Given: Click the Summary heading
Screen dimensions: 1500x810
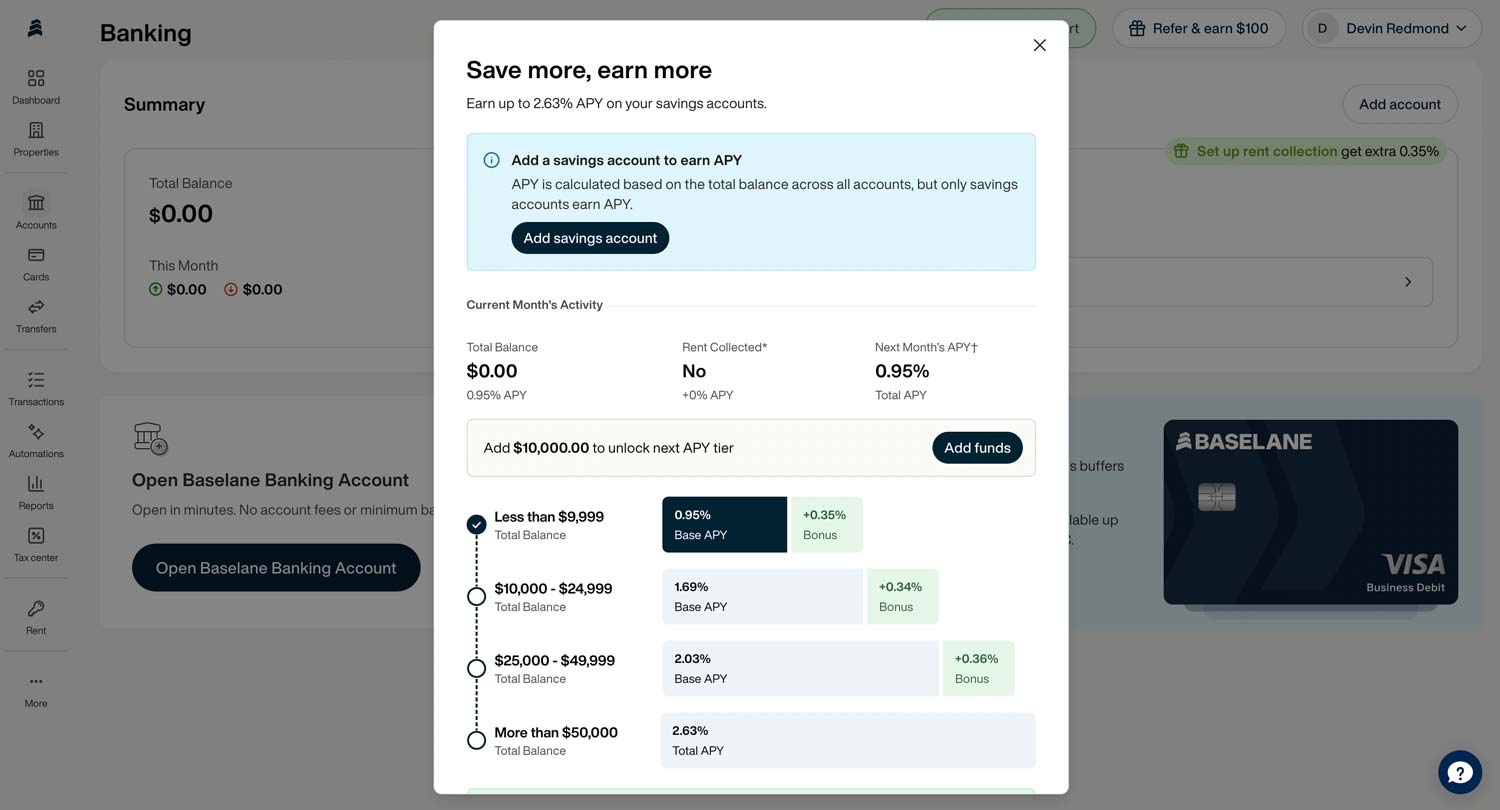Looking at the screenshot, I should 164,104.
